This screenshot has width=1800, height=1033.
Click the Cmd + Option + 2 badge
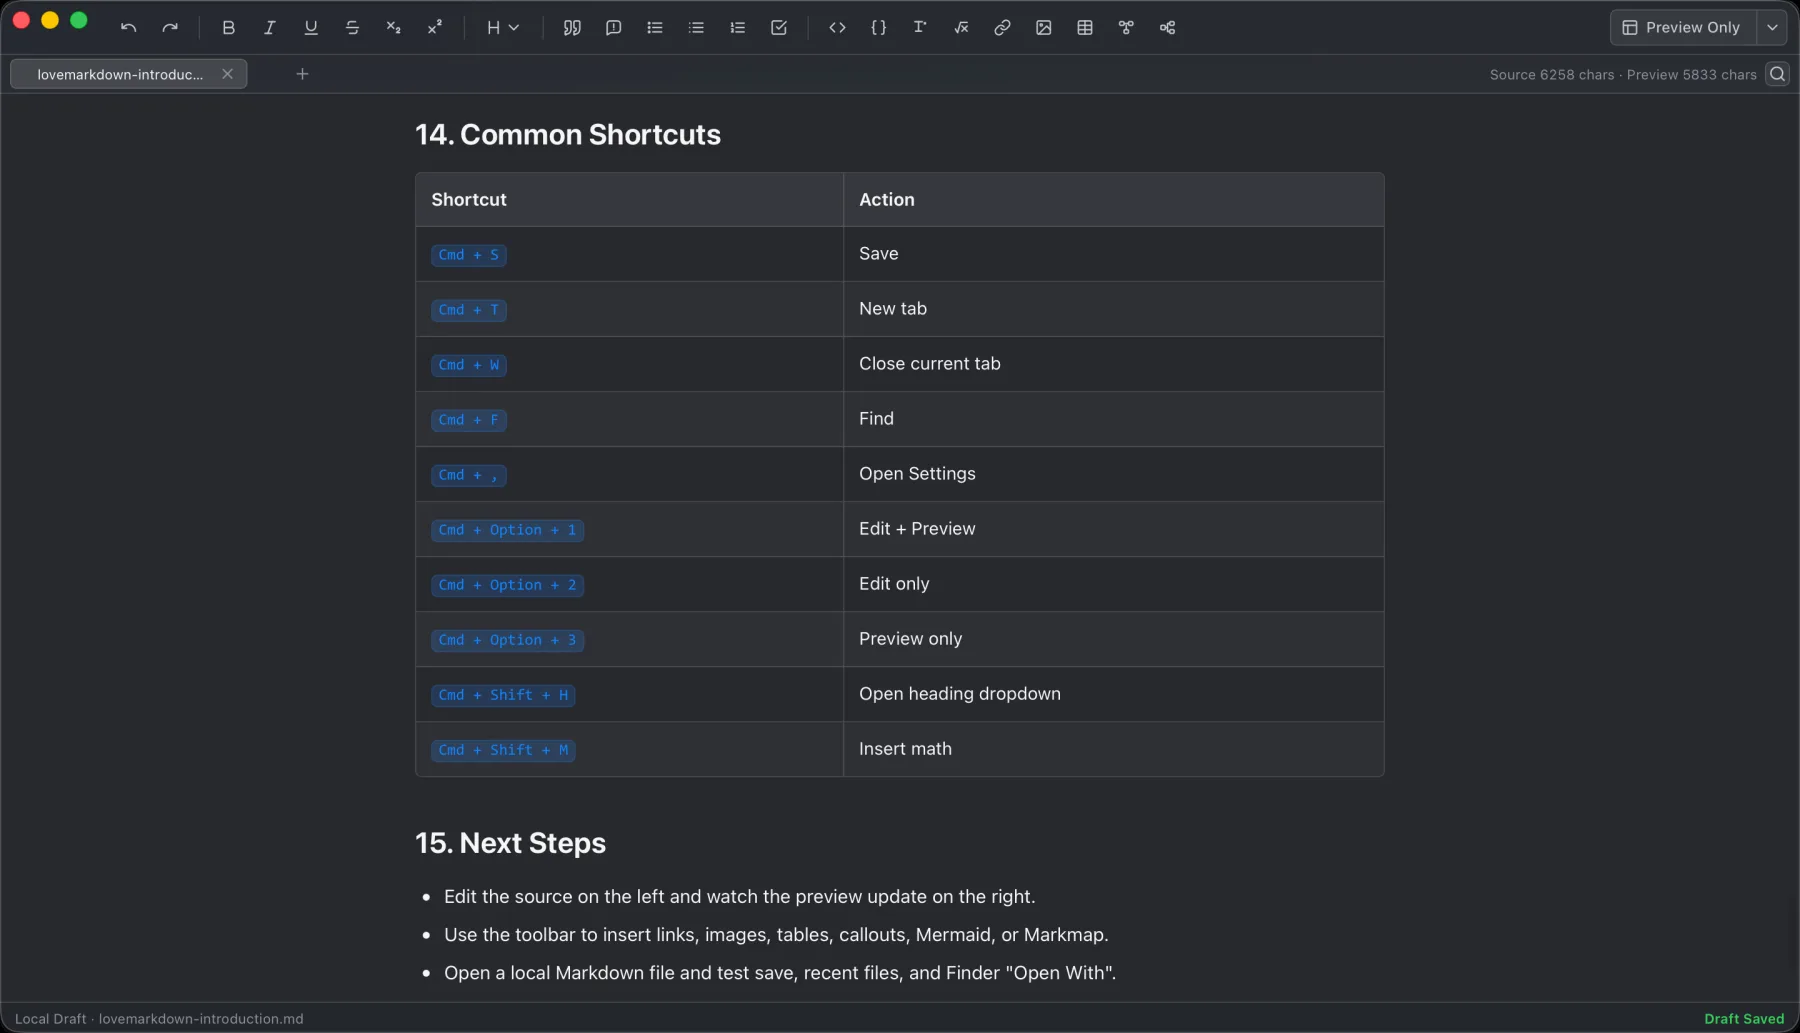[x=508, y=585]
